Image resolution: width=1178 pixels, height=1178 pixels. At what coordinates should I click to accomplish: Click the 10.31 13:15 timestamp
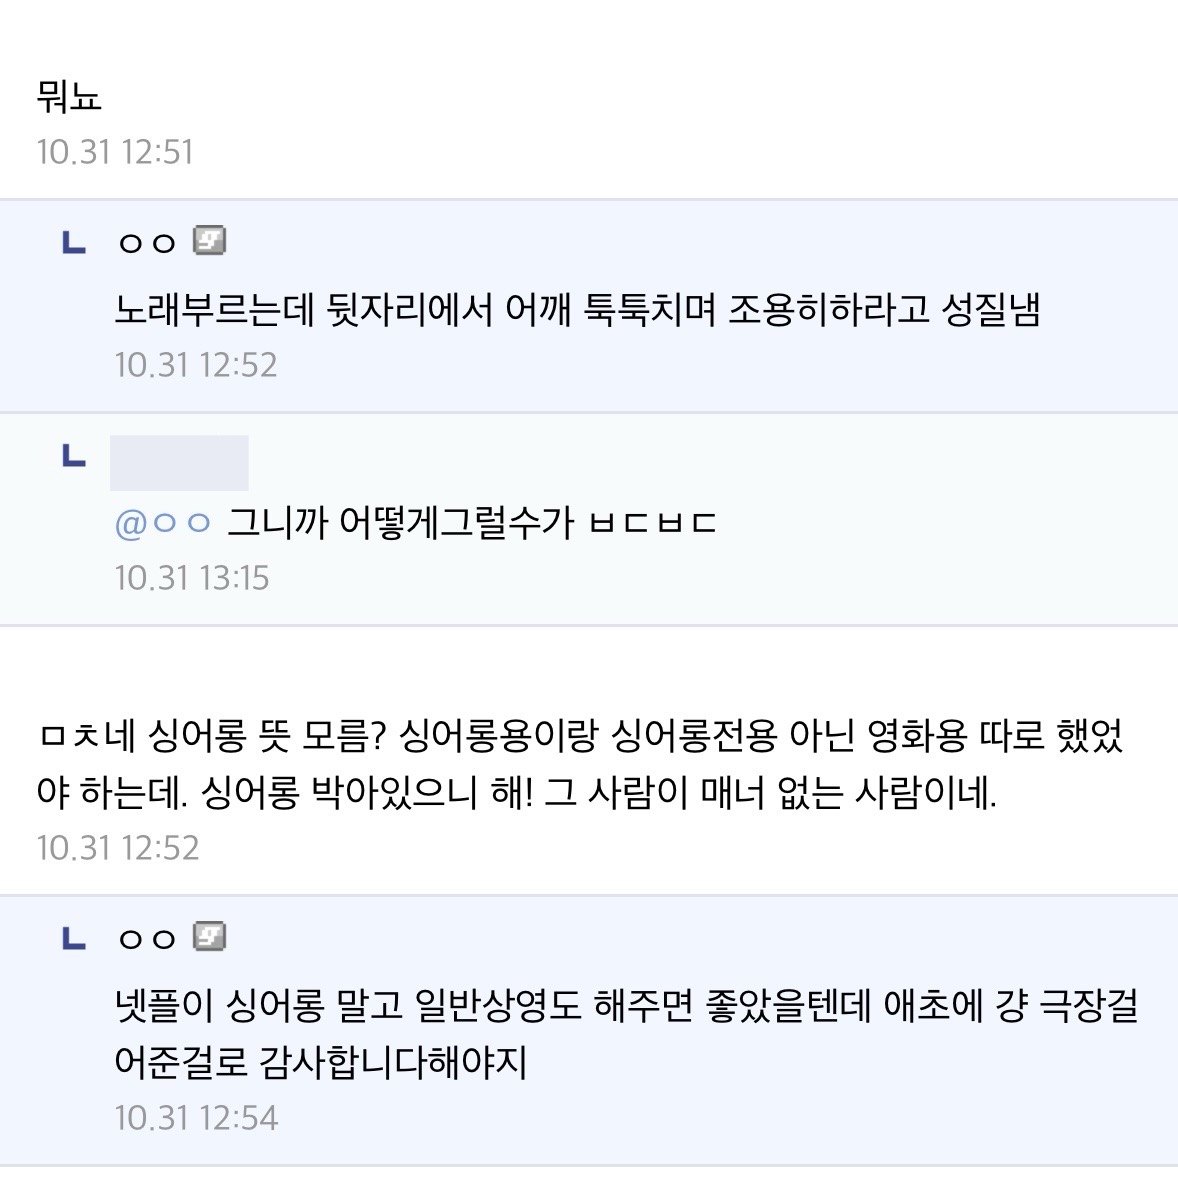pyautogui.click(x=192, y=578)
